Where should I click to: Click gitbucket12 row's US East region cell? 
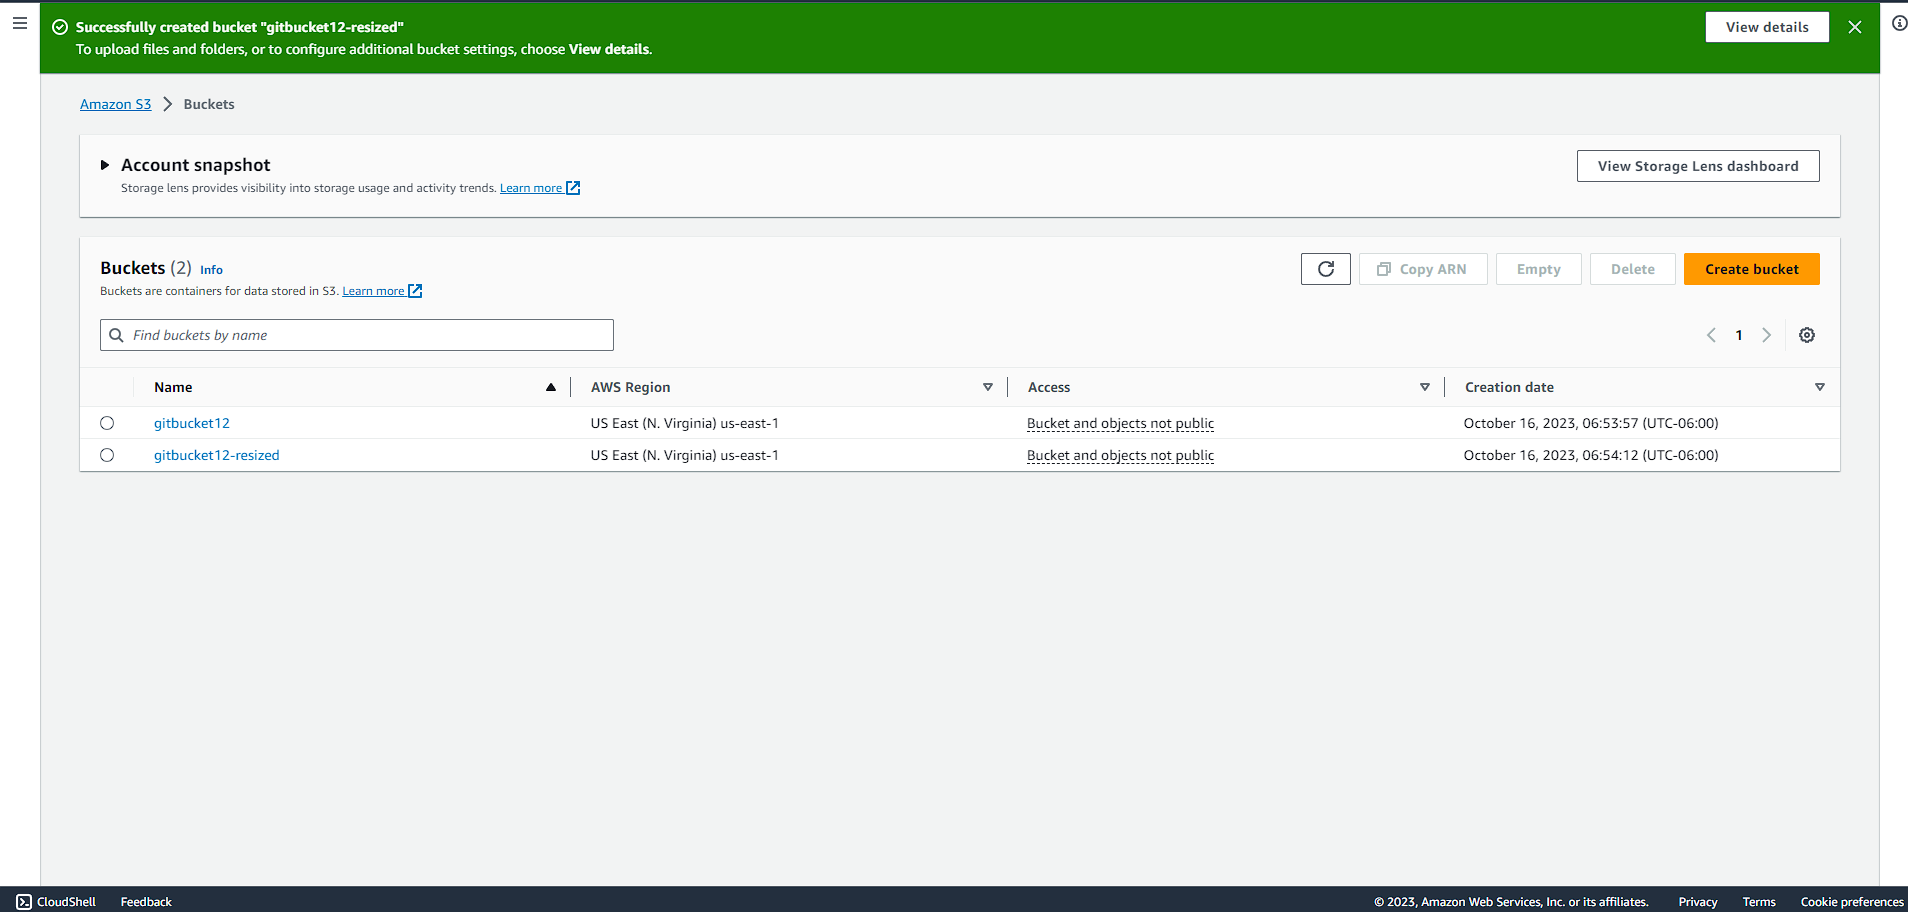685,423
